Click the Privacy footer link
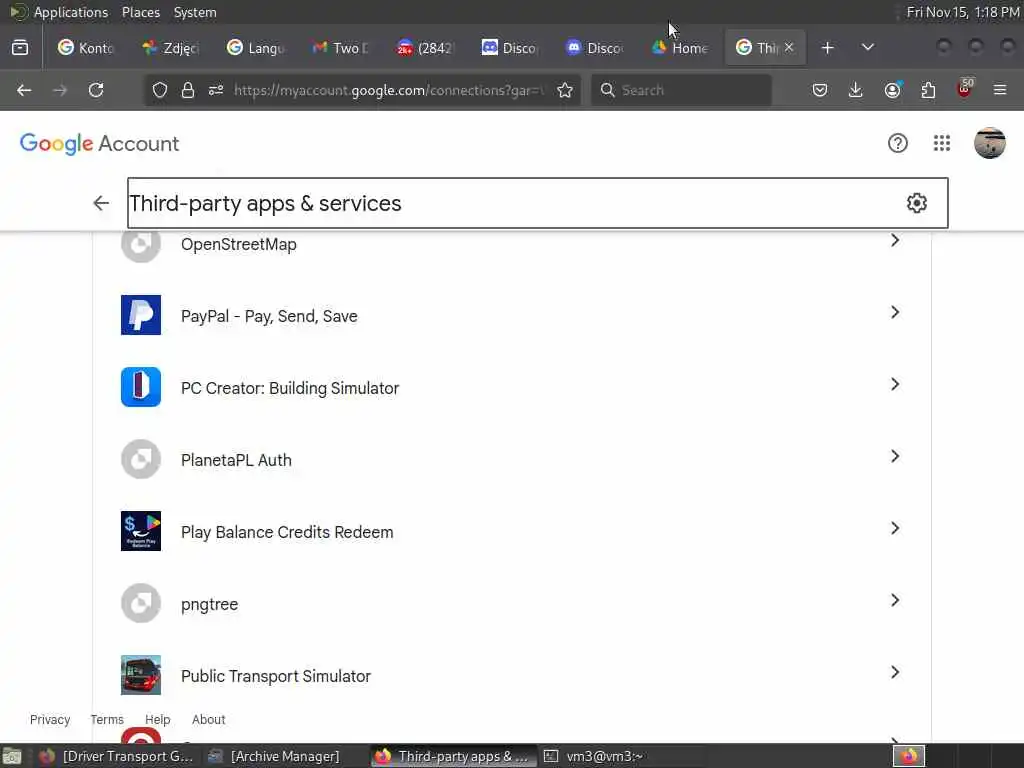Image resolution: width=1024 pixels, height=768 pixels. pyautogui.click(x=50, y=719)
